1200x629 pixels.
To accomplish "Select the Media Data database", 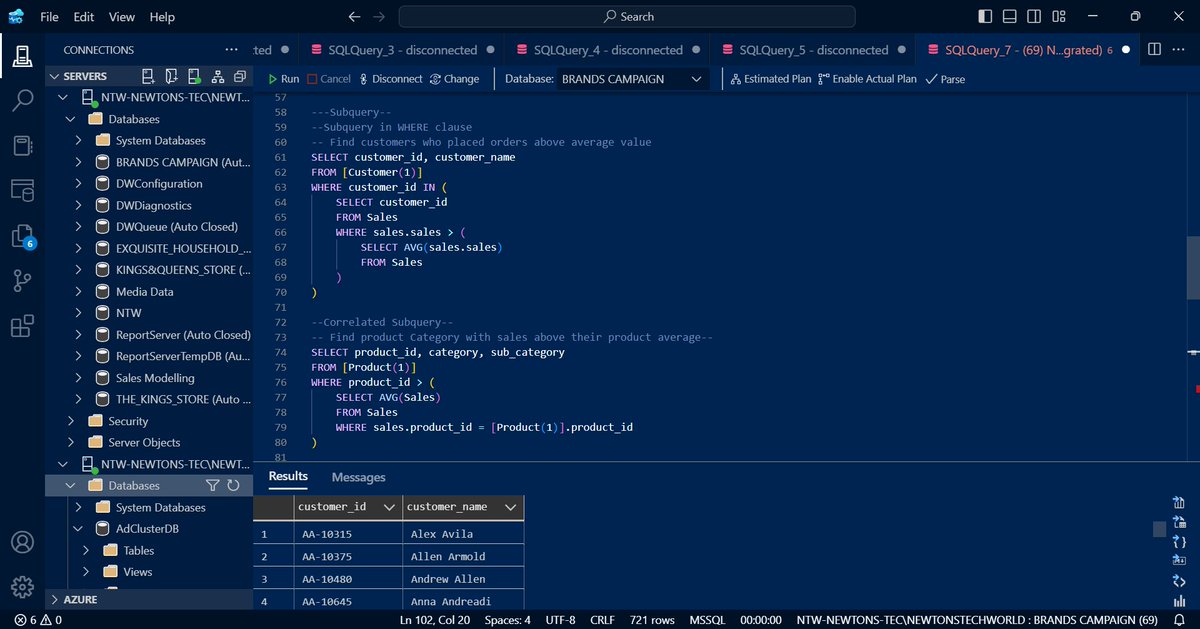I will (x=144, y=292).
